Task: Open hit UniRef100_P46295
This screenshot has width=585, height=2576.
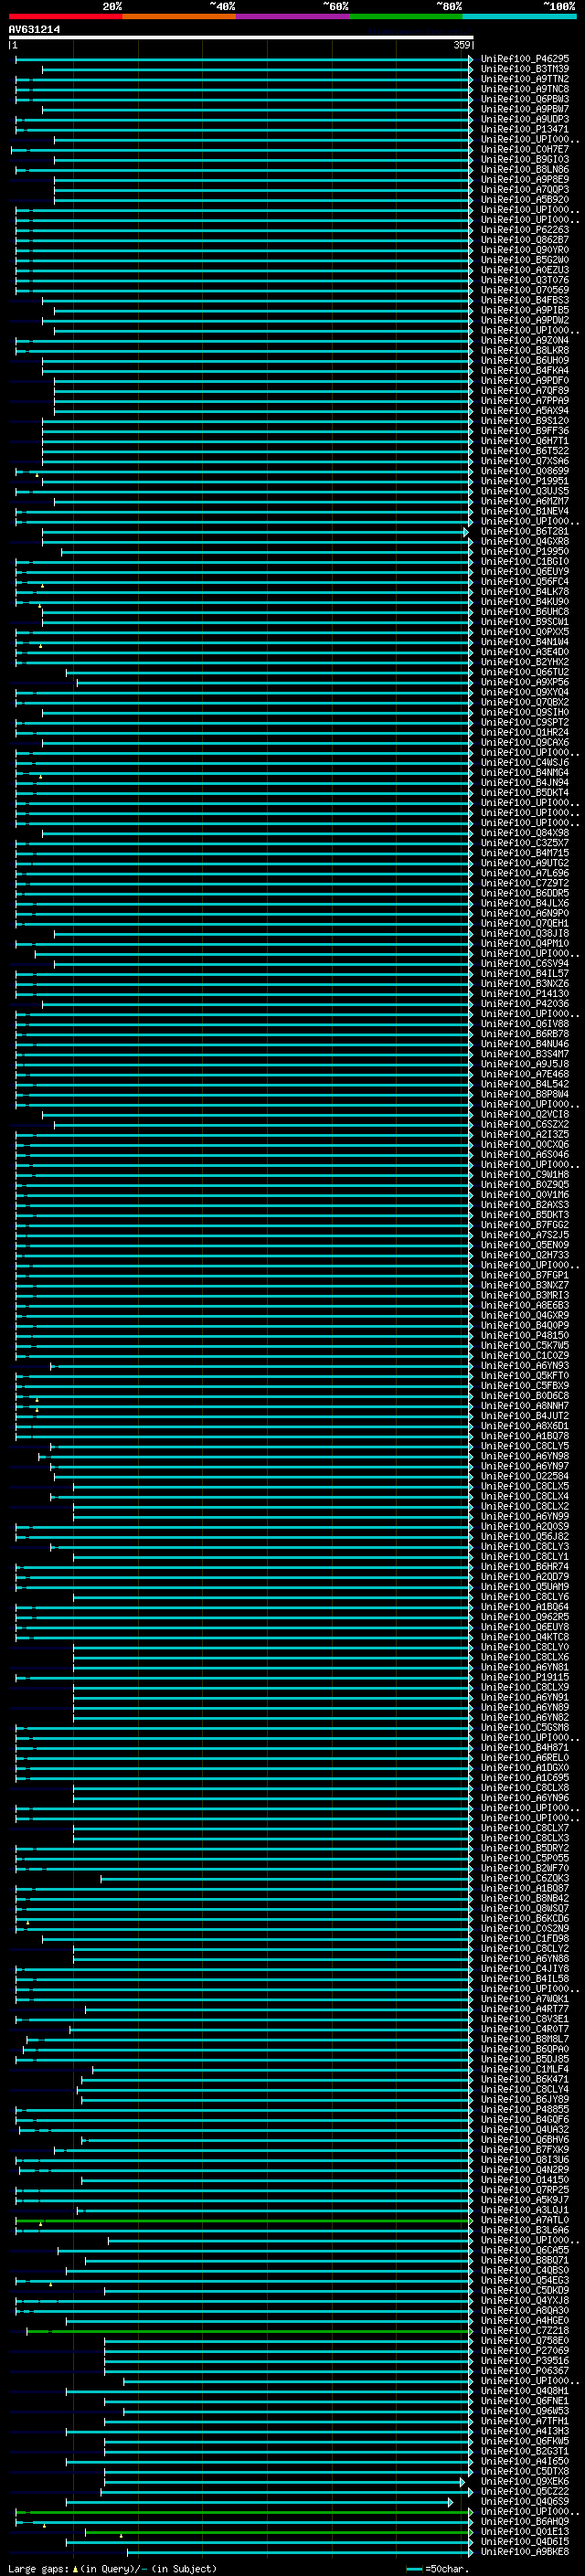Action: [524, 59]
